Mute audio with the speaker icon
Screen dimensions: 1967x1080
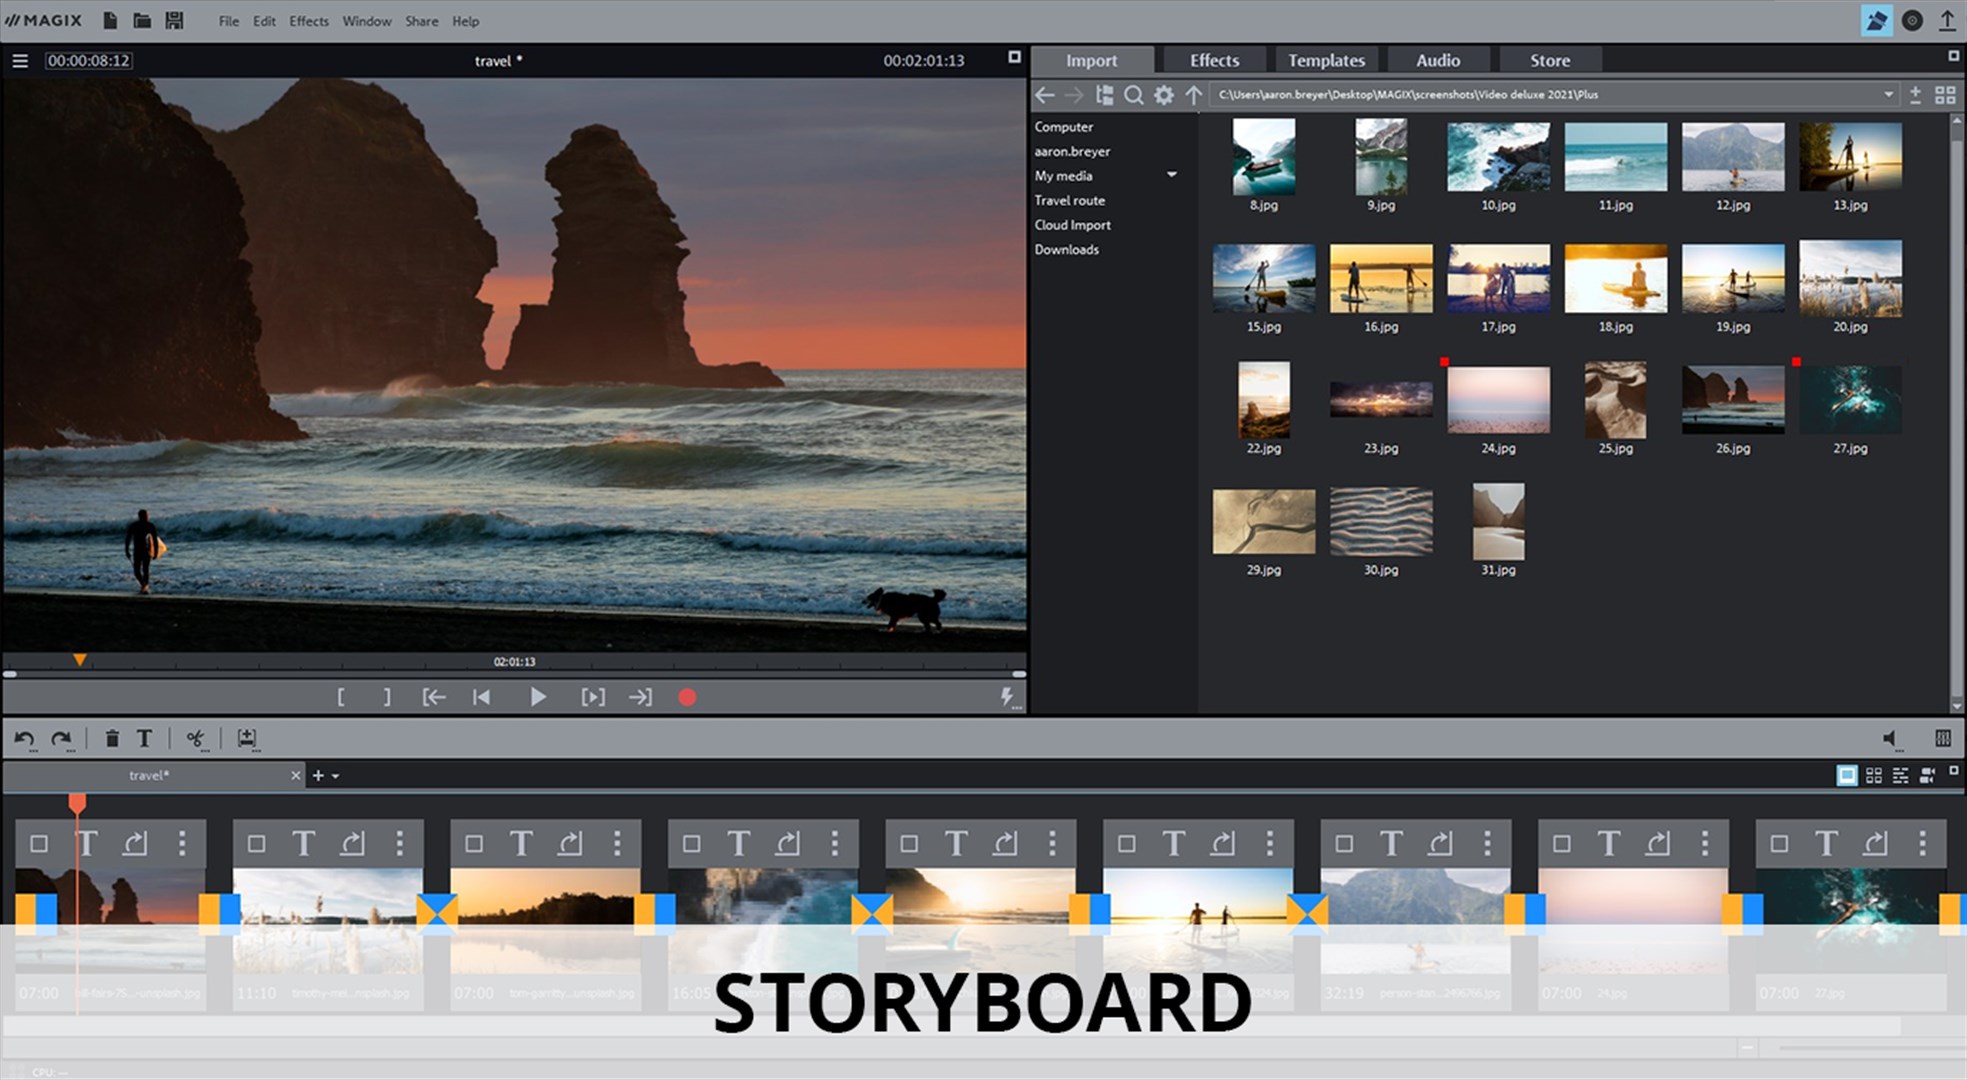coord(1891,739)
